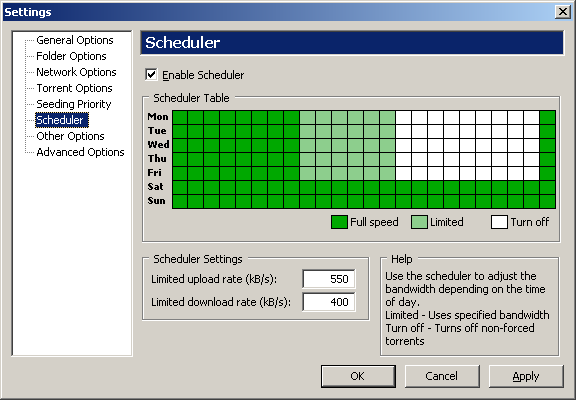576x400 pixels.
Task: Apply the scheduler settings
Action: point(526,376)
